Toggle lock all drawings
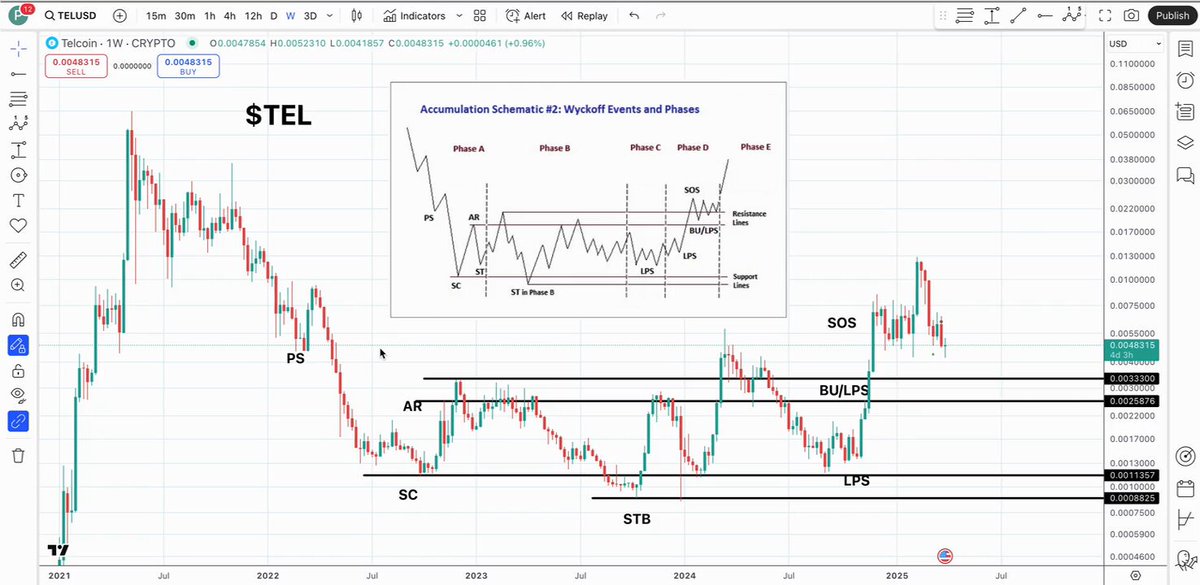The image size is (1200, 585). 18,371
